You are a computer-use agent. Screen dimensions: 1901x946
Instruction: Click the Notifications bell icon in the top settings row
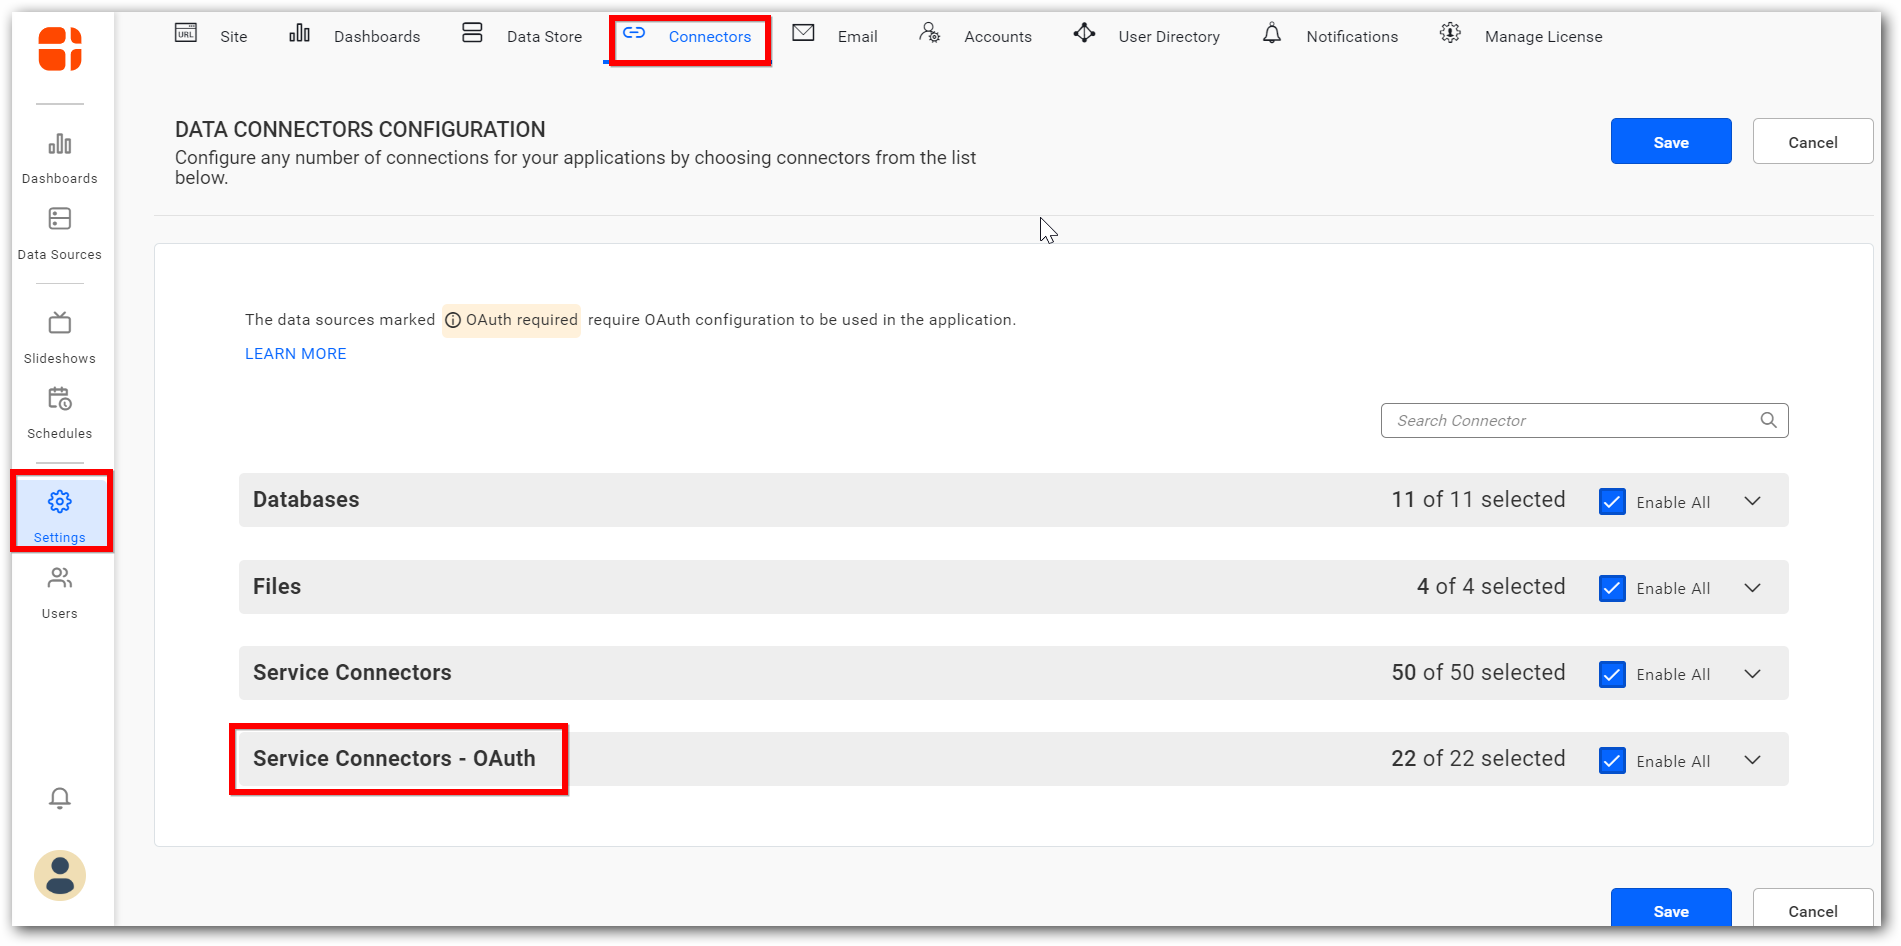pos(1272,33)
